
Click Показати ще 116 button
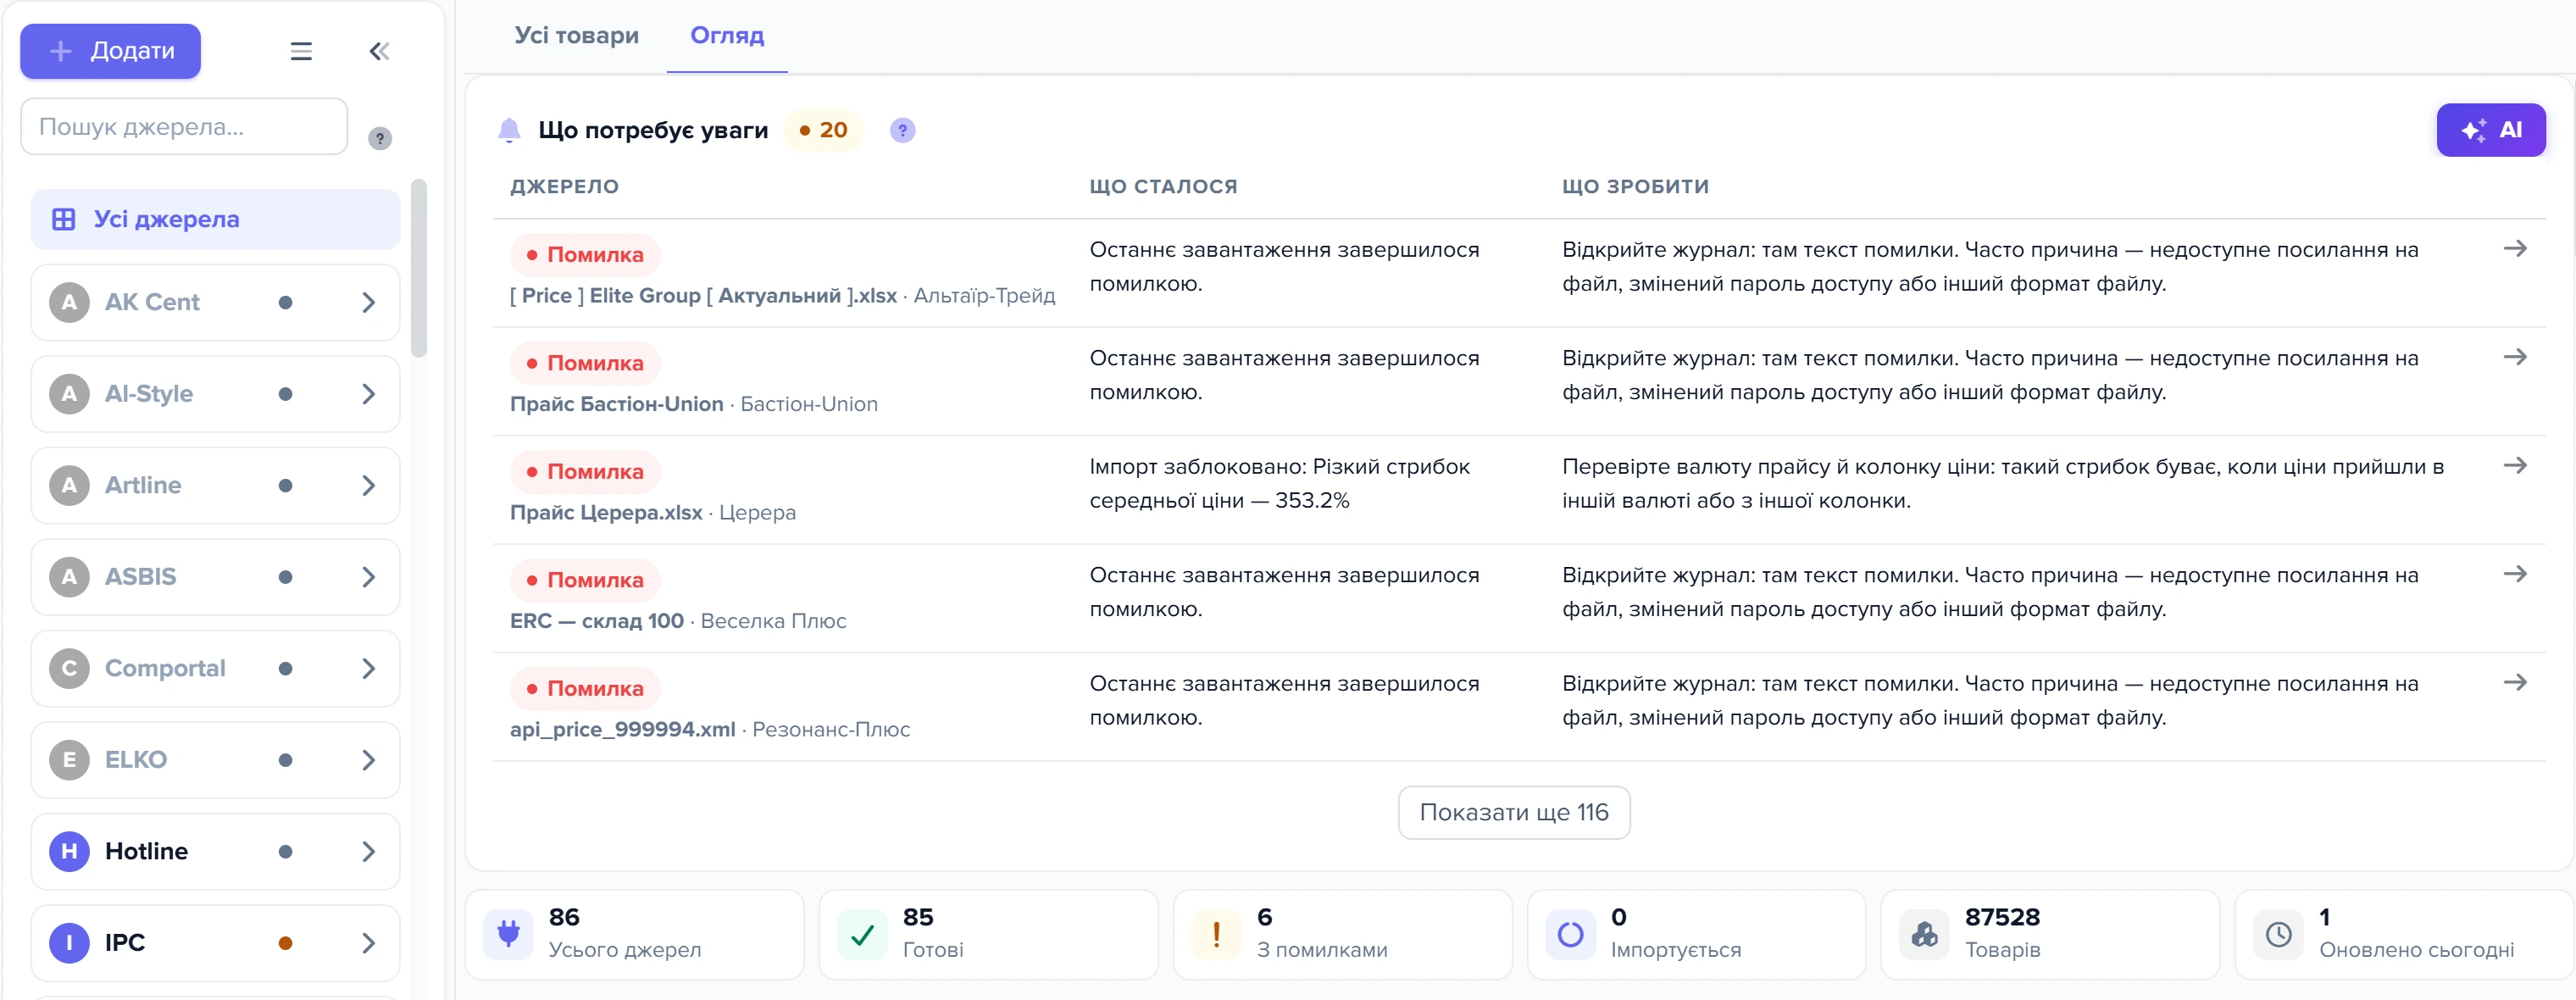point(1513,812)
